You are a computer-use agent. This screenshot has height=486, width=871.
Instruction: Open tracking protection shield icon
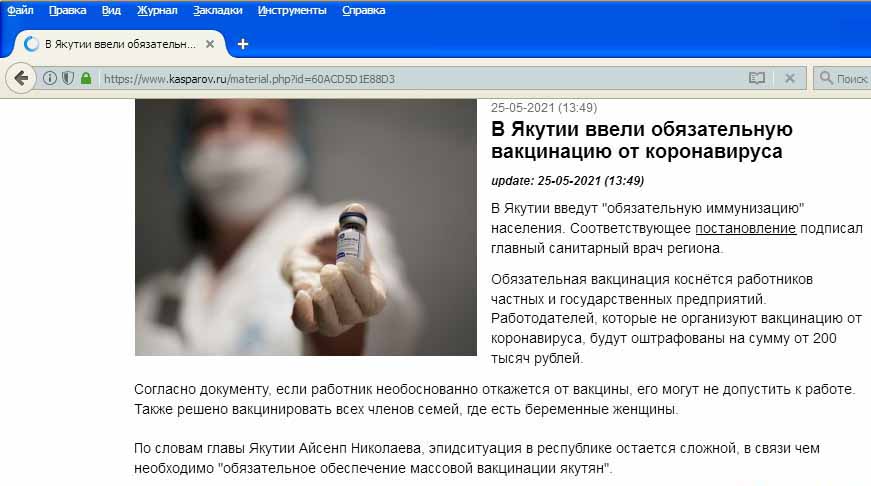click(x=68, y=78)
